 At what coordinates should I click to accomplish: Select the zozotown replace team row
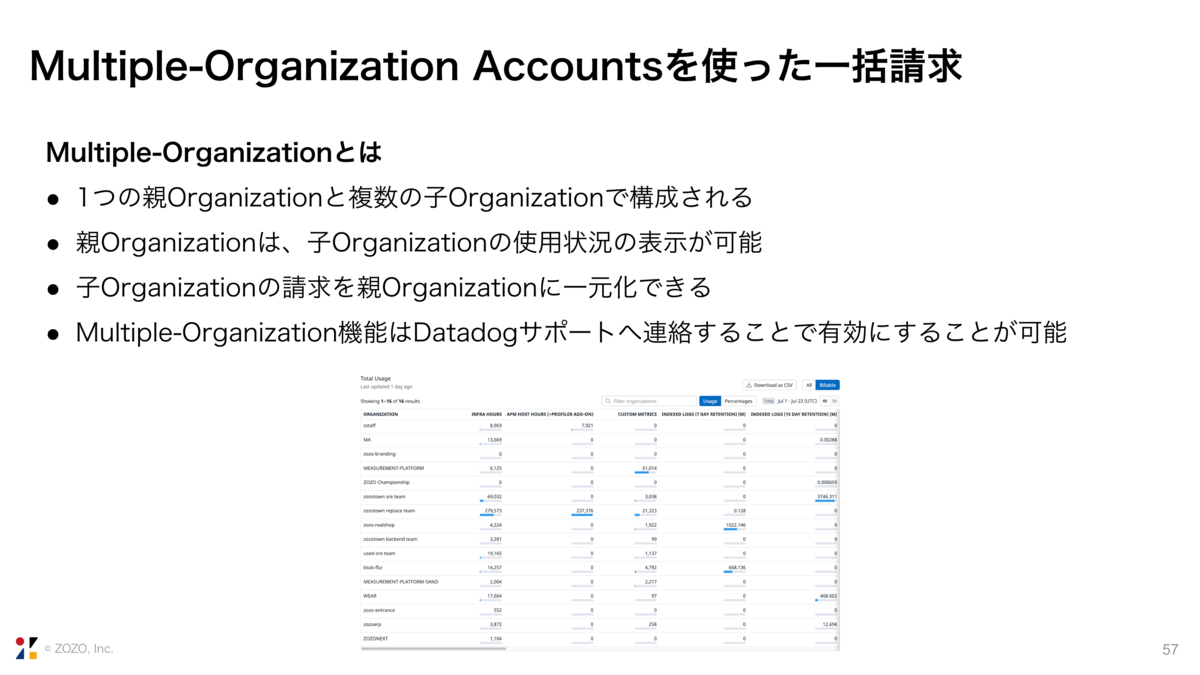tap(600, 510)
